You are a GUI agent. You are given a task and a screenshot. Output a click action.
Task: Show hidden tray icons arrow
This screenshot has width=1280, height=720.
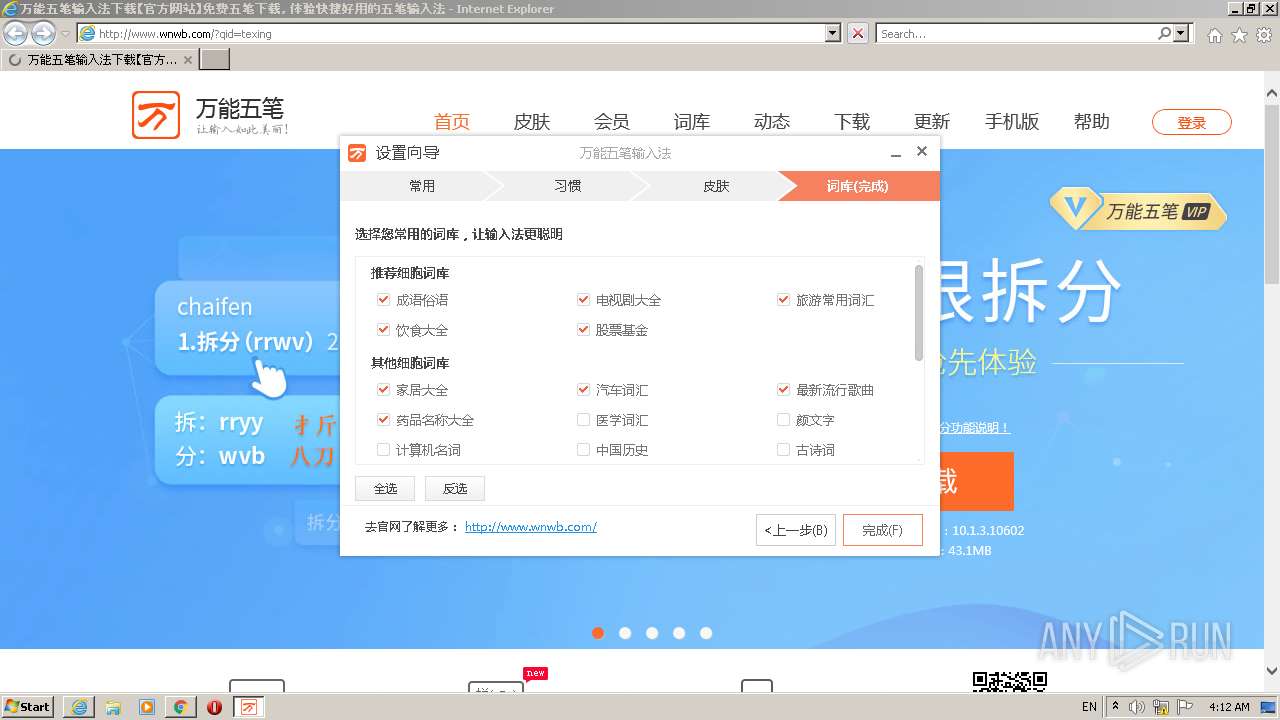click(1115, 707)
